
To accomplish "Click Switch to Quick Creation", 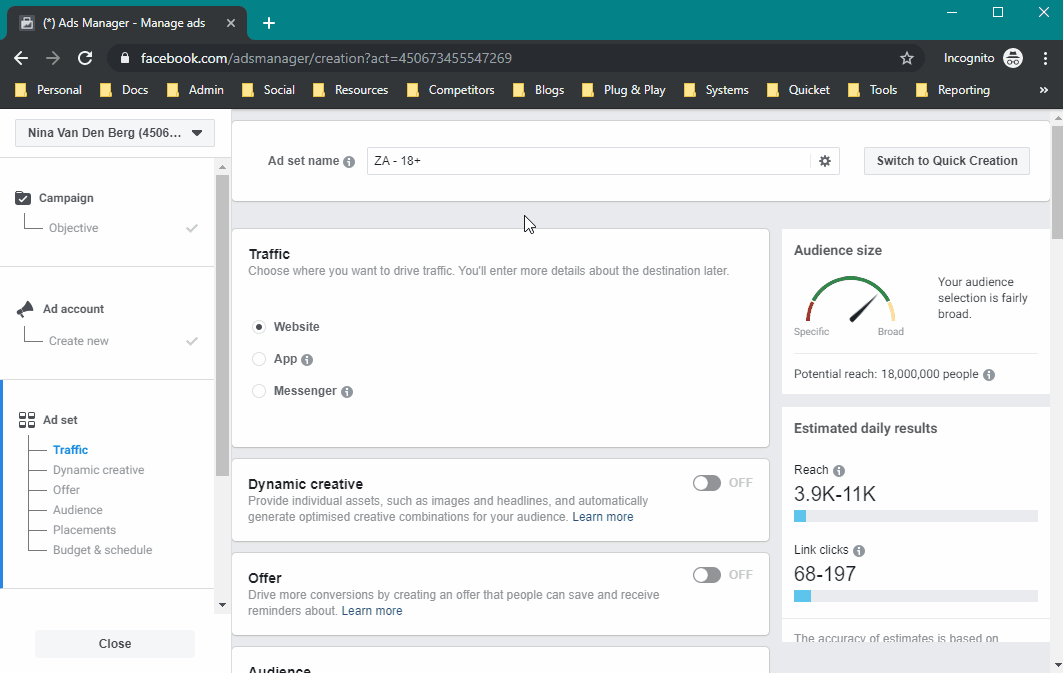I will [x=946, y=161].
